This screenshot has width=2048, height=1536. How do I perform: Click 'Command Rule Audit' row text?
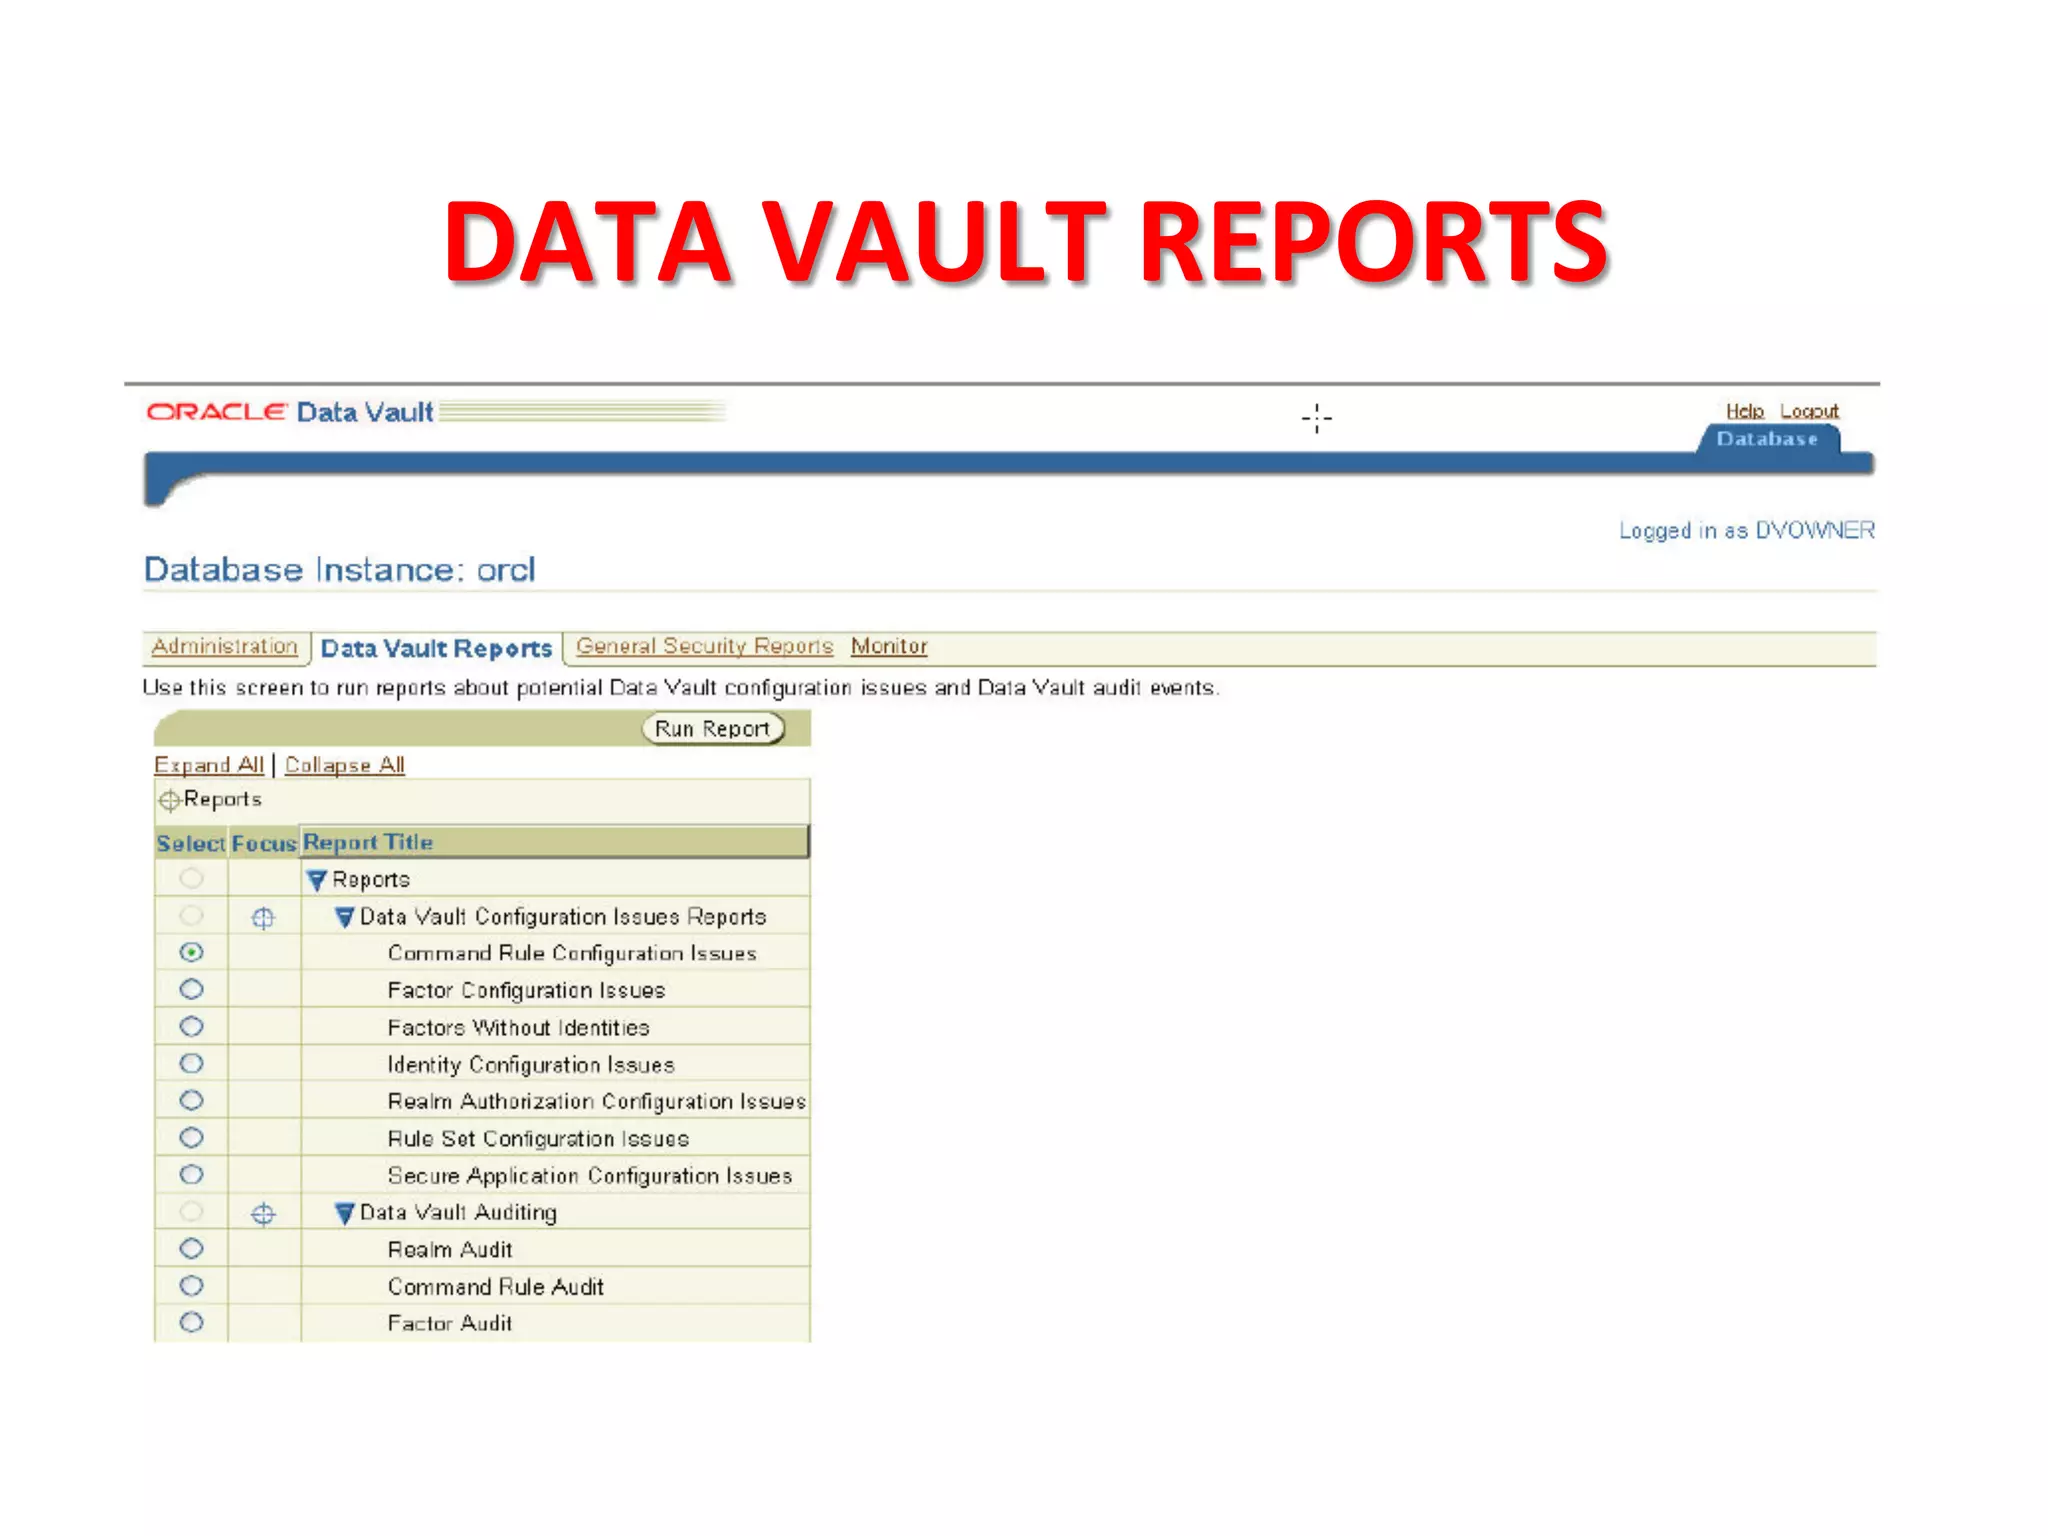(x=496, y=1286)
